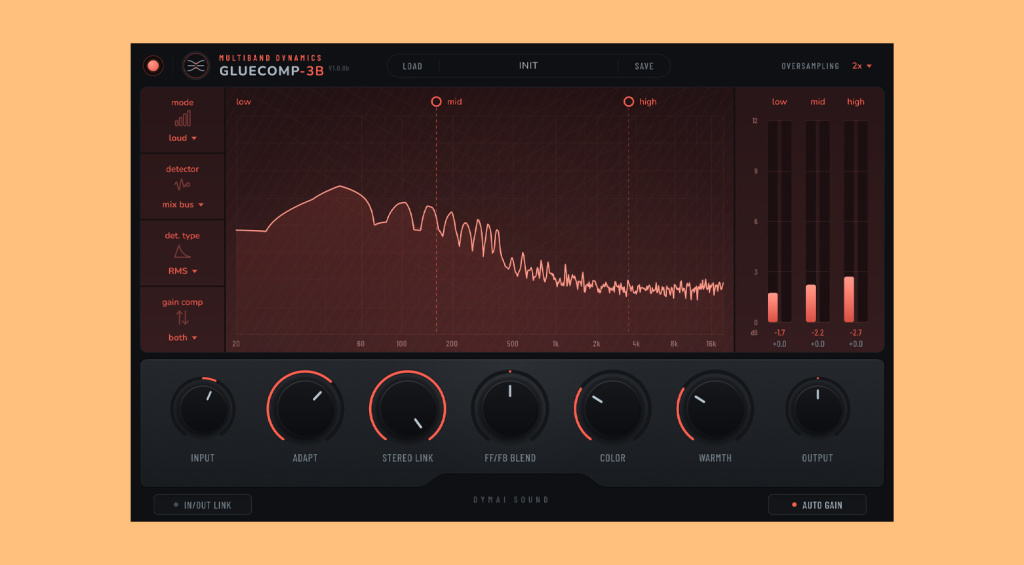Screen dimensions: 1024x565
Task: Toggle the red power bypass button
Action: click(153, 66)
